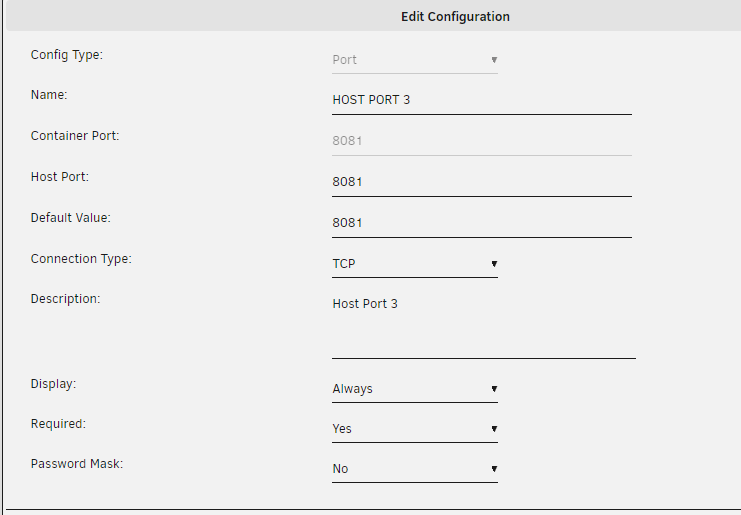The image size is (741, 515).
Task: Click the Default Value label
Action: tap(70, 218)
